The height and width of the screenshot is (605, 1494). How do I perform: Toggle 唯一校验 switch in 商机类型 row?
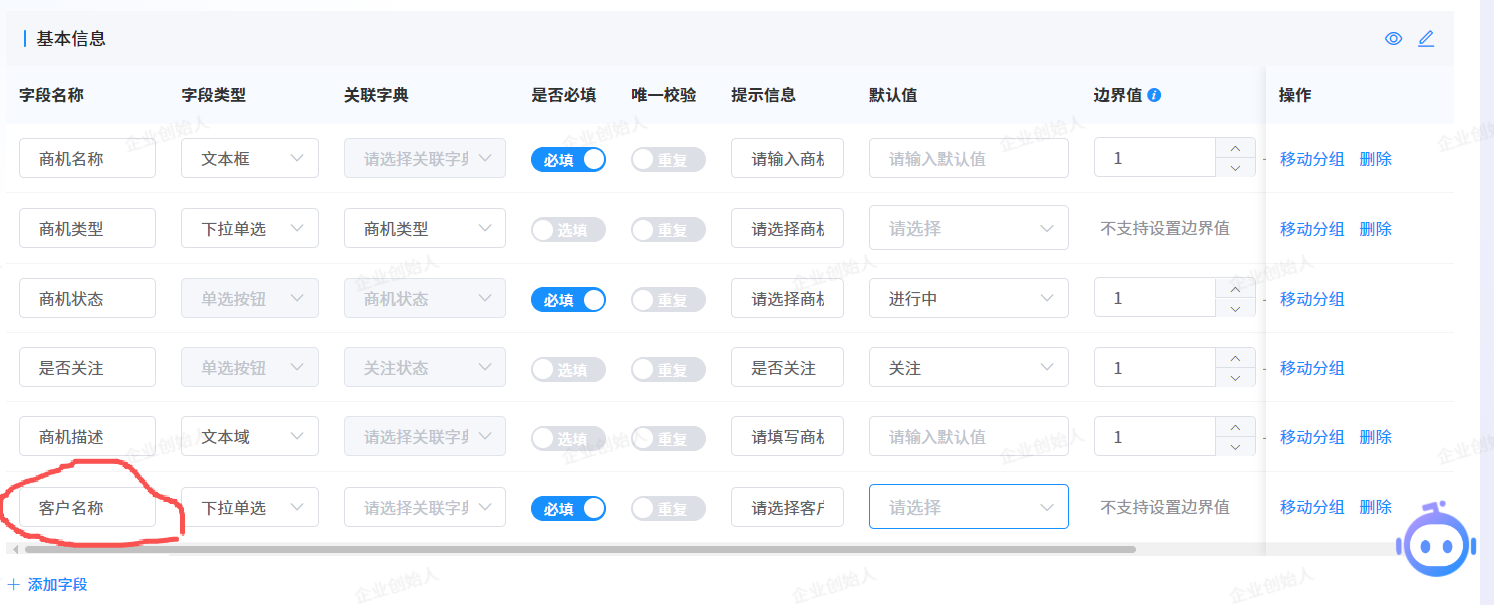pos(668,229)
